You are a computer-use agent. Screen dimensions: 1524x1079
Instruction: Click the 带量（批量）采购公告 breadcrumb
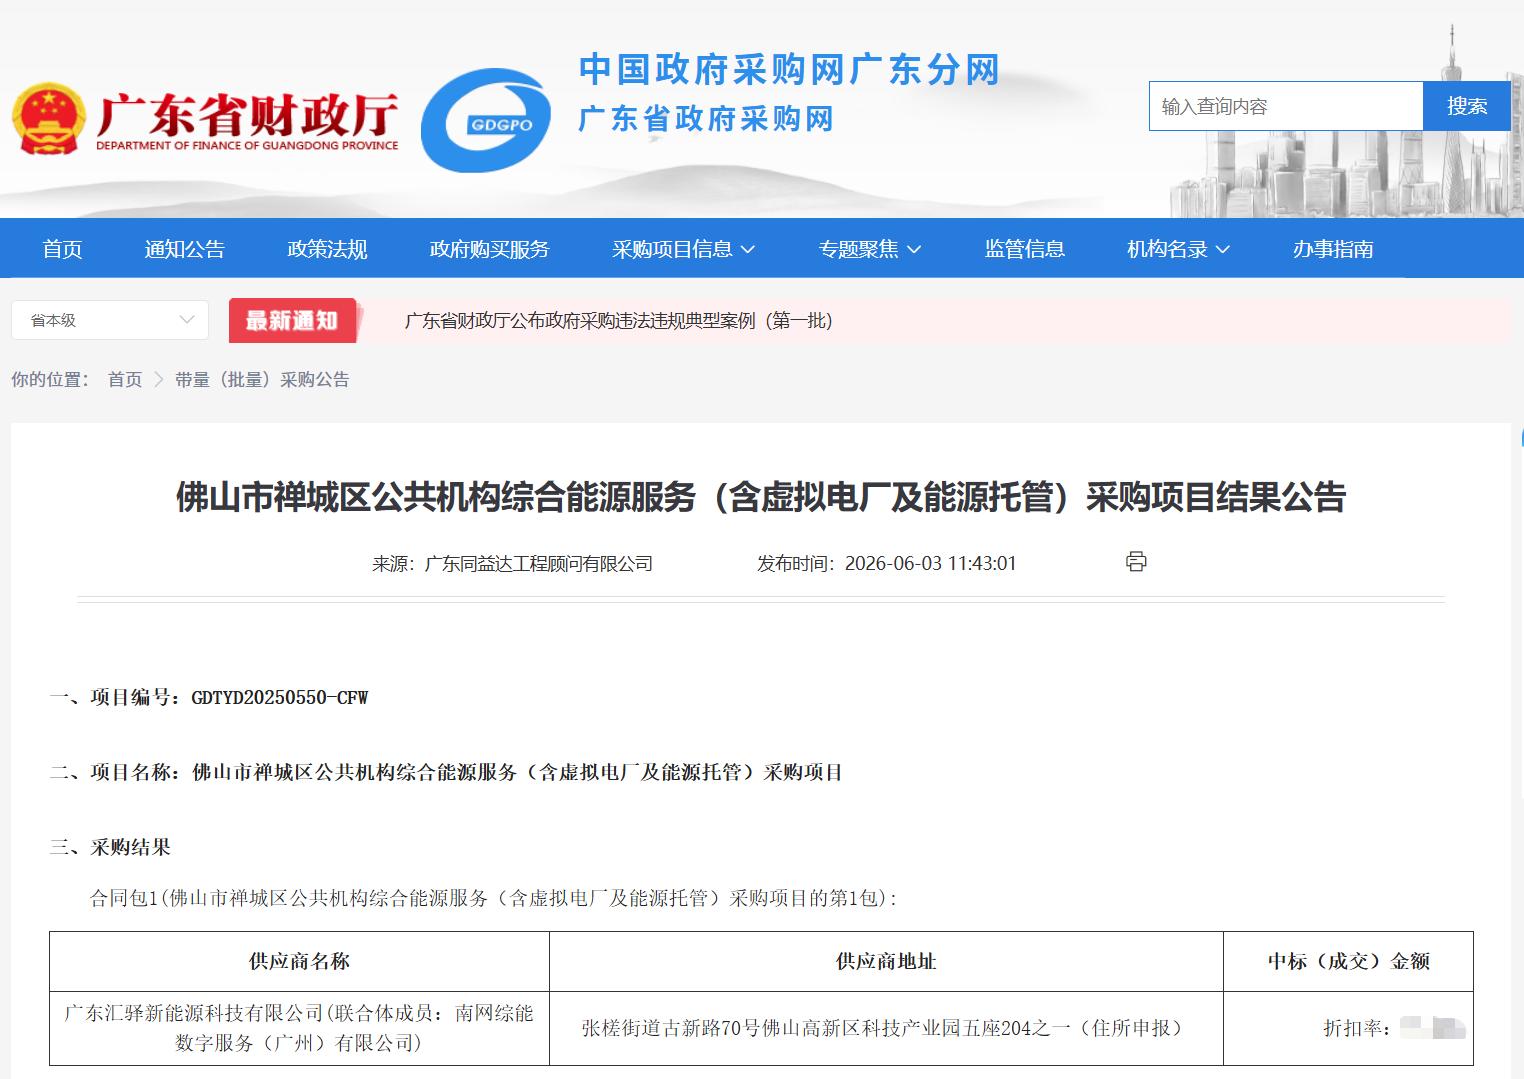pyautogui.click(x=262, y=379)
